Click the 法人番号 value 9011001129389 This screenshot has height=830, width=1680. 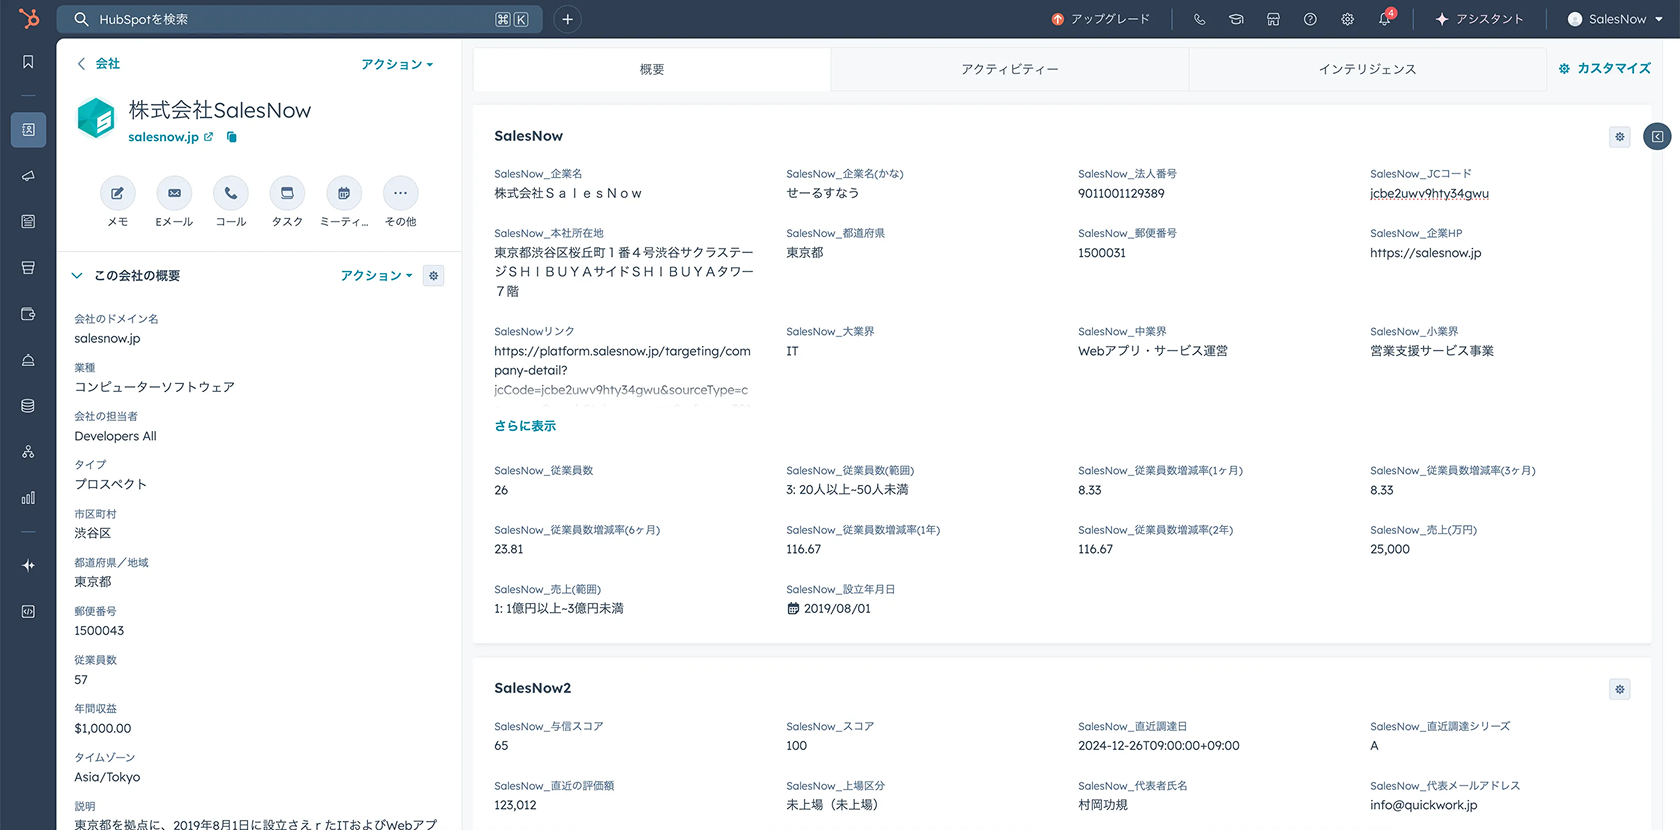pos(1121,194)
